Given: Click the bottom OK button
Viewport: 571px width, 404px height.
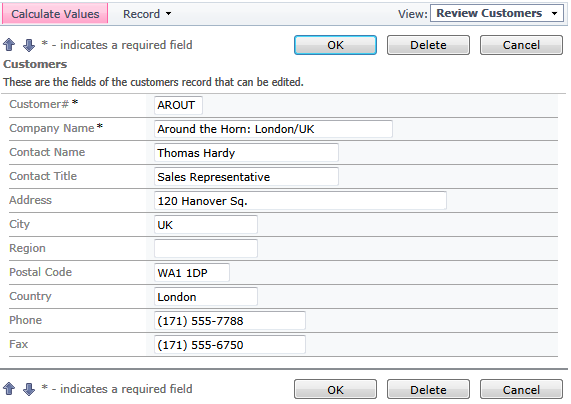Looking at the screenshot, I should 335,389.
